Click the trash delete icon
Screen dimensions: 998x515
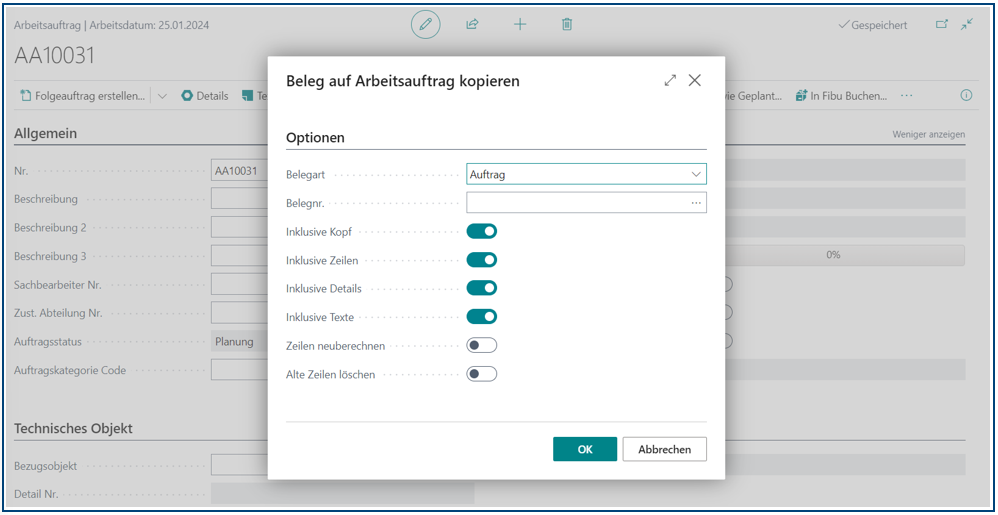coord(567,25)
